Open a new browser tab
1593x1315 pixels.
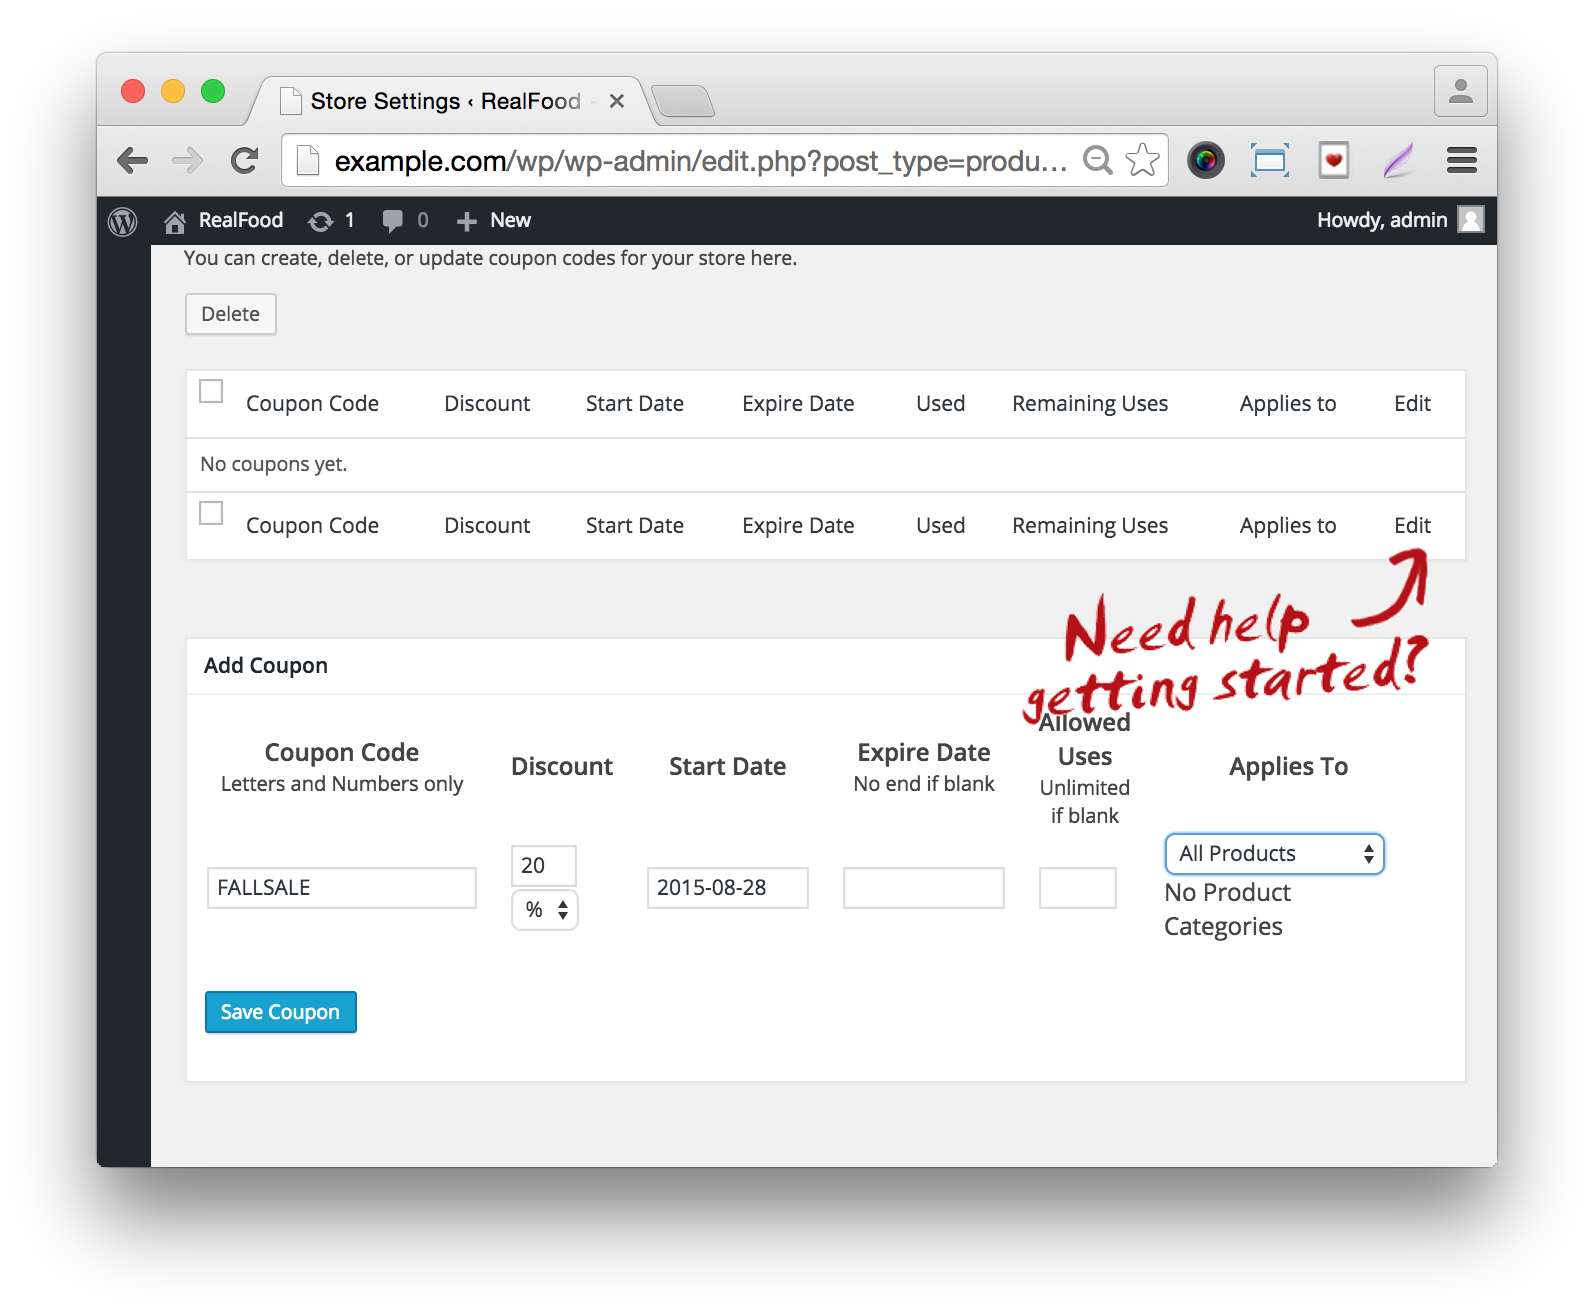coord(683,101)
